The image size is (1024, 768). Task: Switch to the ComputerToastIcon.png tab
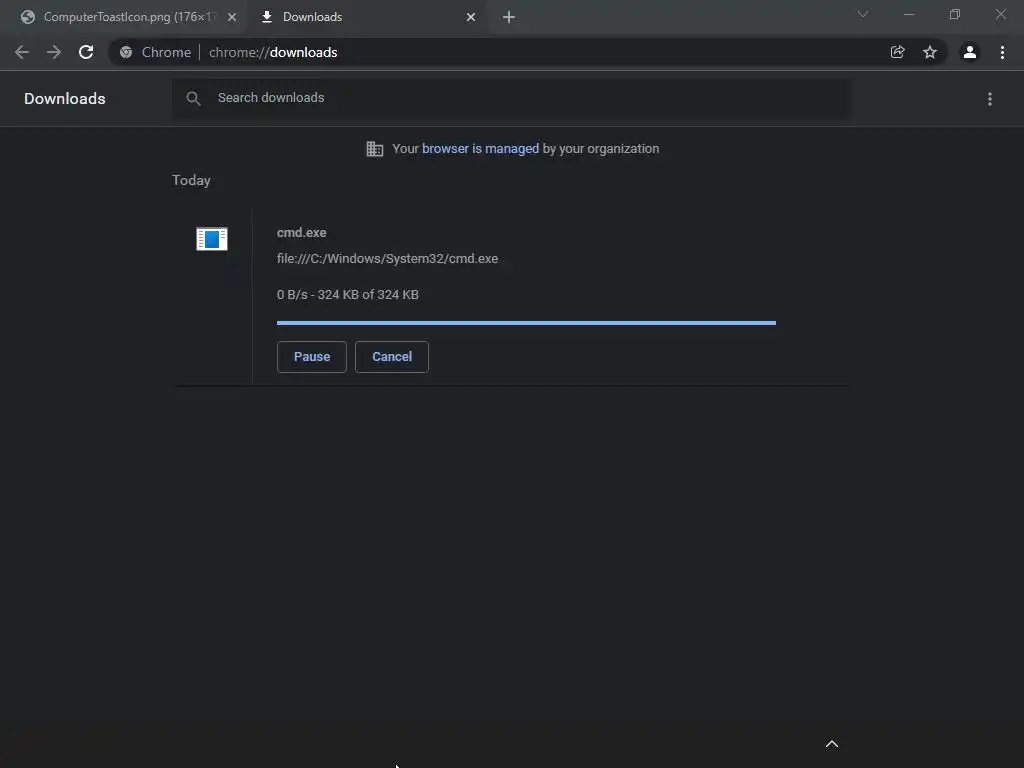(x=124, y=17)
